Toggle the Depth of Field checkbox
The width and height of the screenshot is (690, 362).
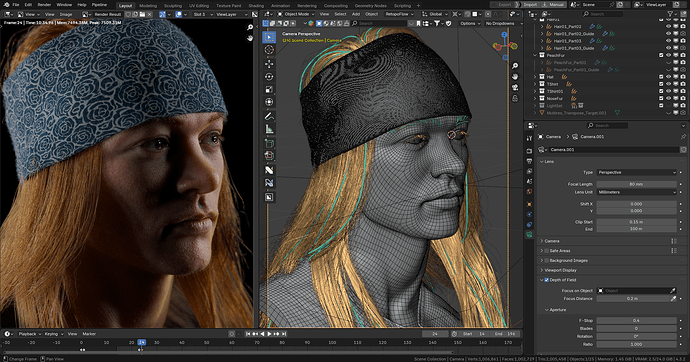click(x=547, y=280)
